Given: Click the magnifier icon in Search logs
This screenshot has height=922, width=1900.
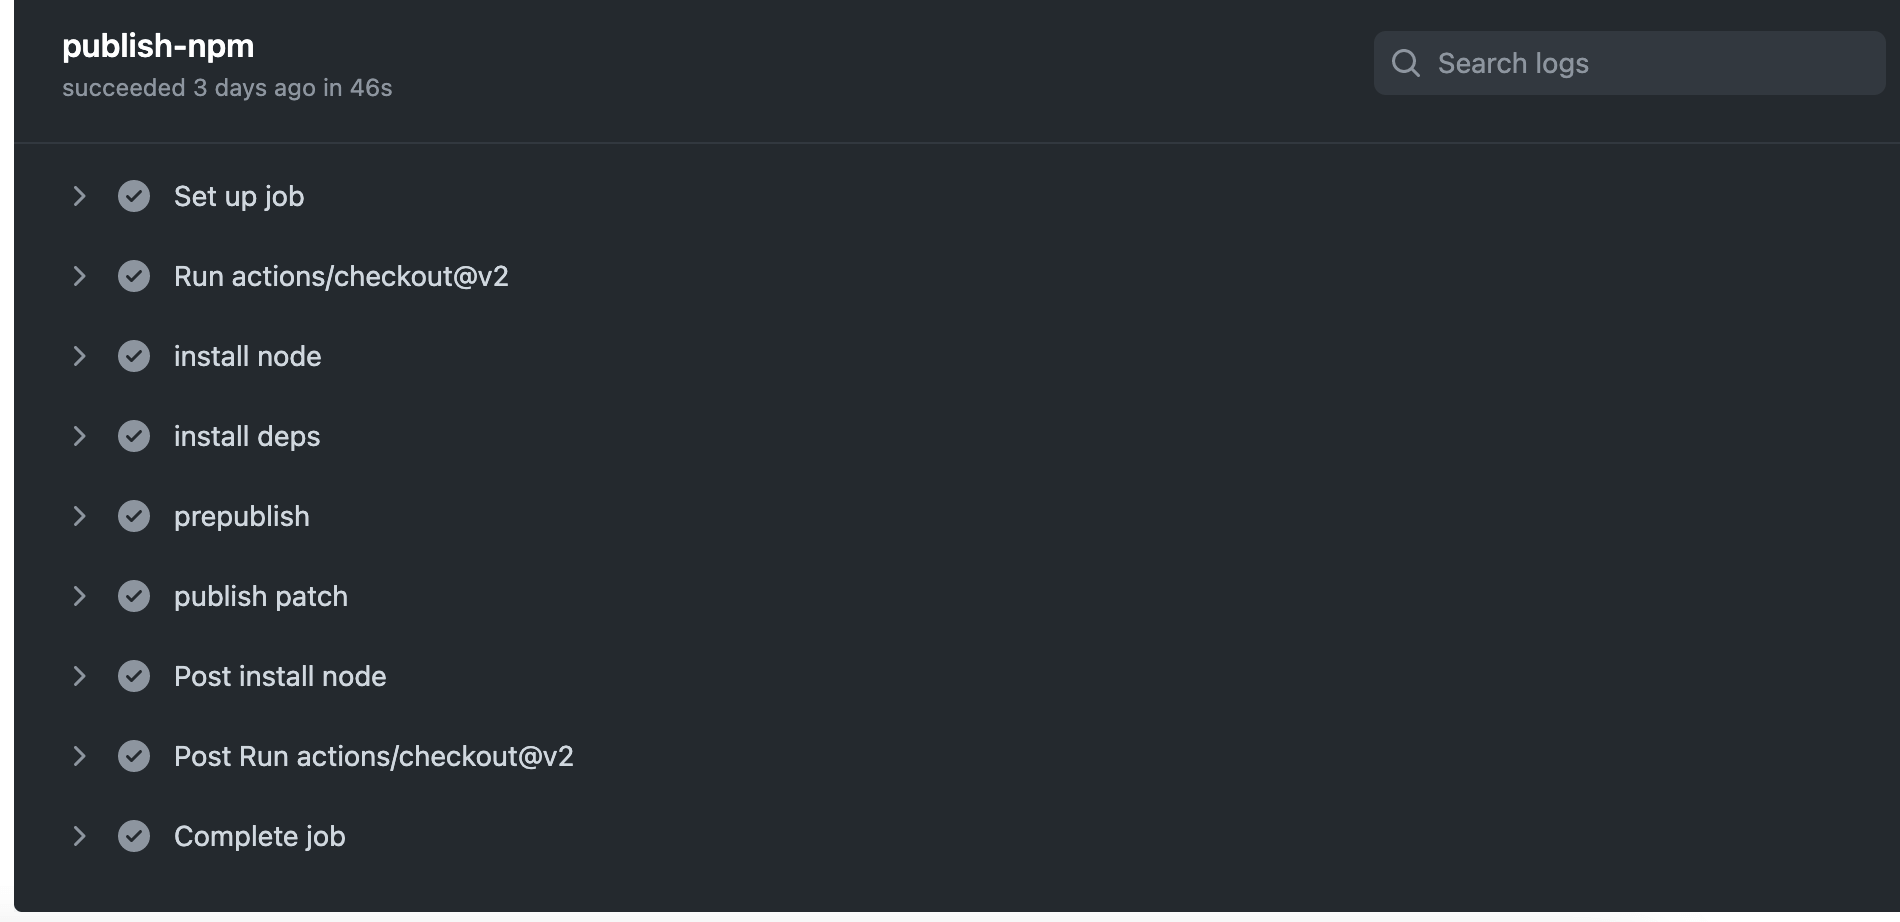Looking at the screenshot, I should click(1405, 63).
